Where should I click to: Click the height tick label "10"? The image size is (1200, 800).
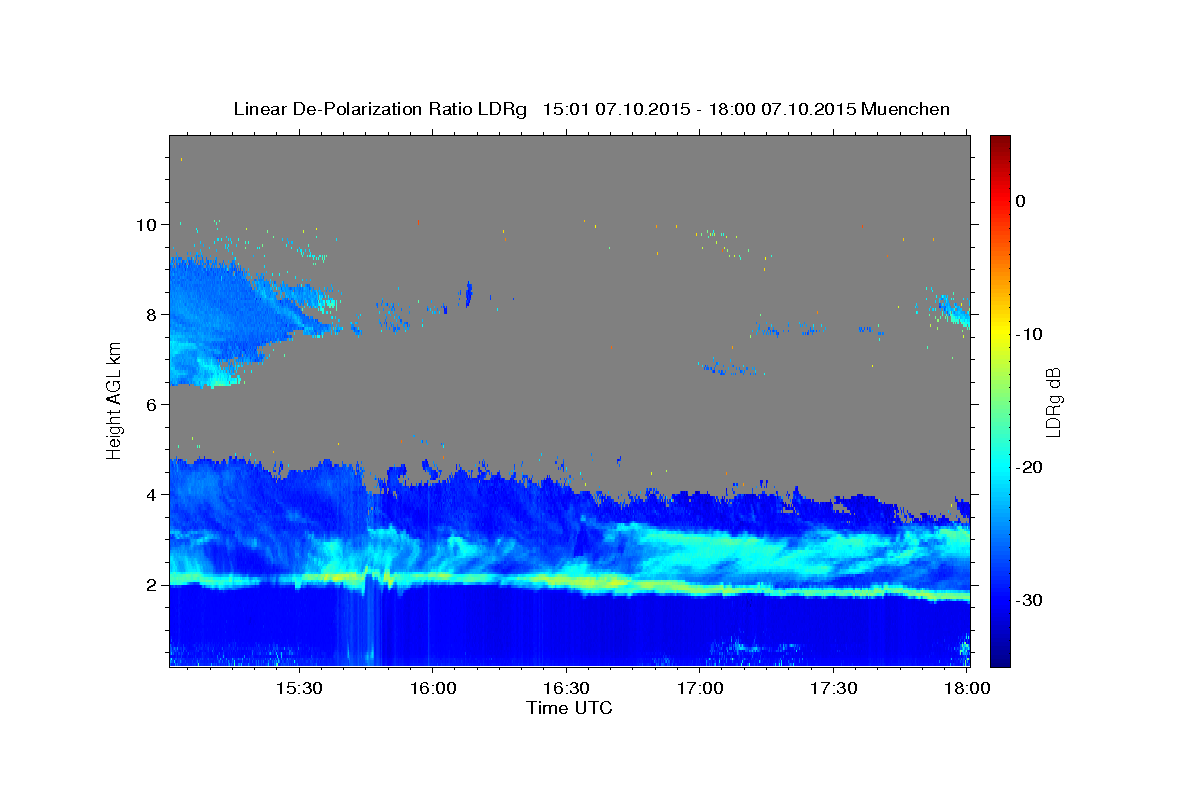[146, 225]
